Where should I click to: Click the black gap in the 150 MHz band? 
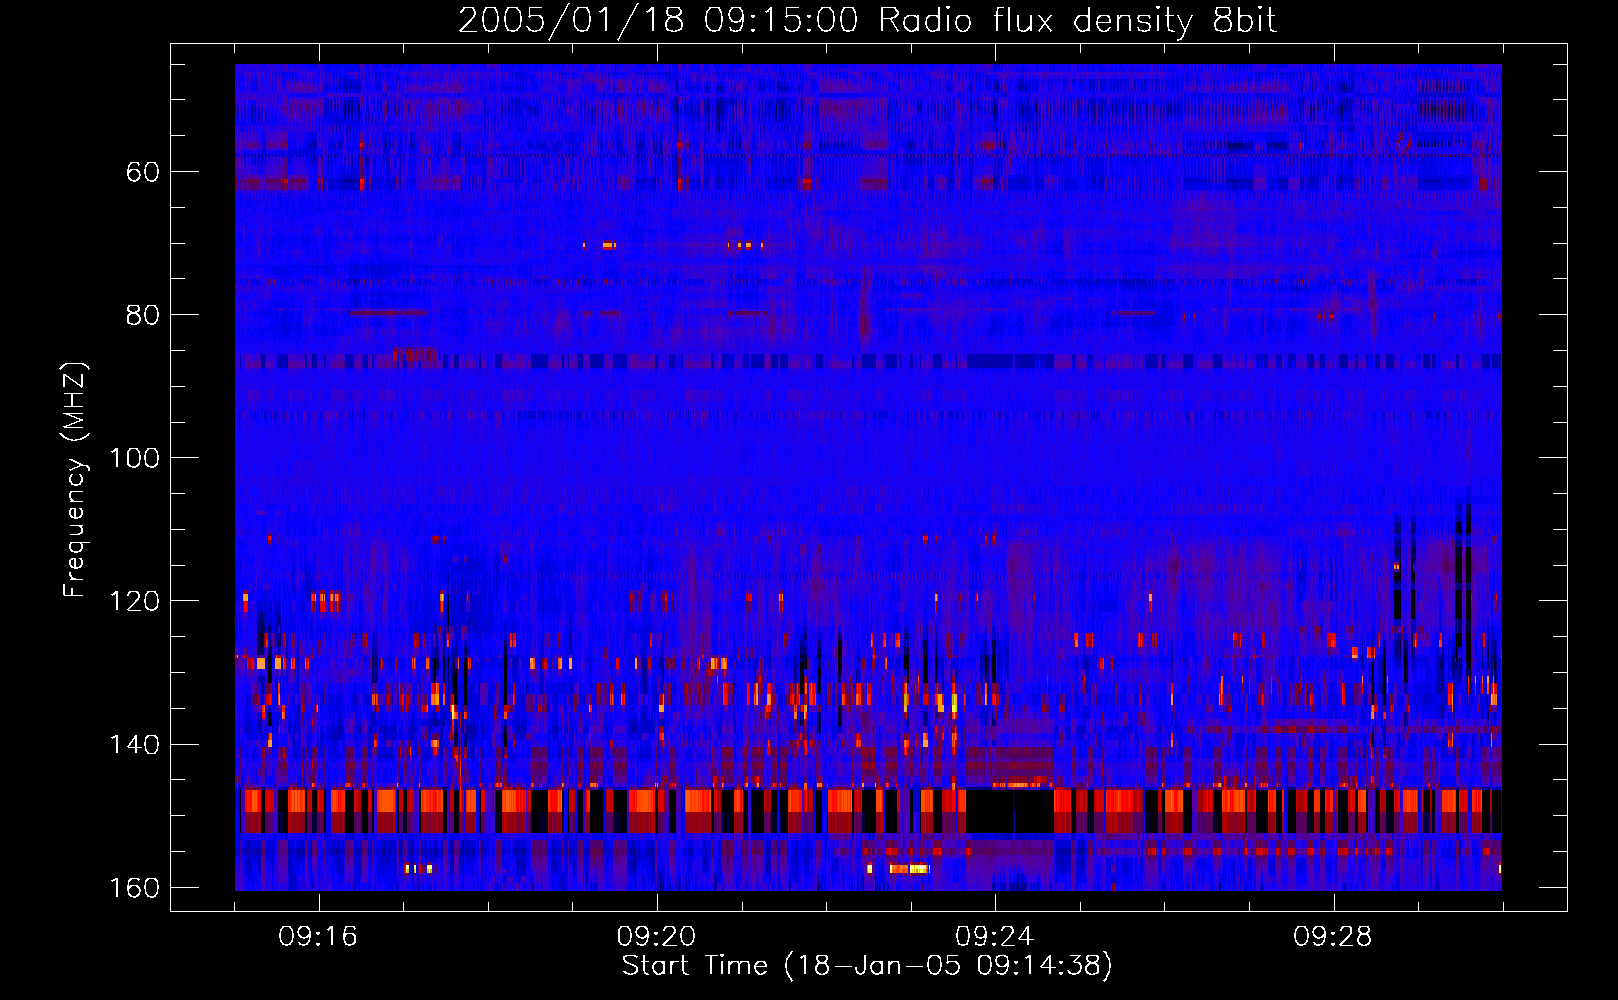point(1010,811)
